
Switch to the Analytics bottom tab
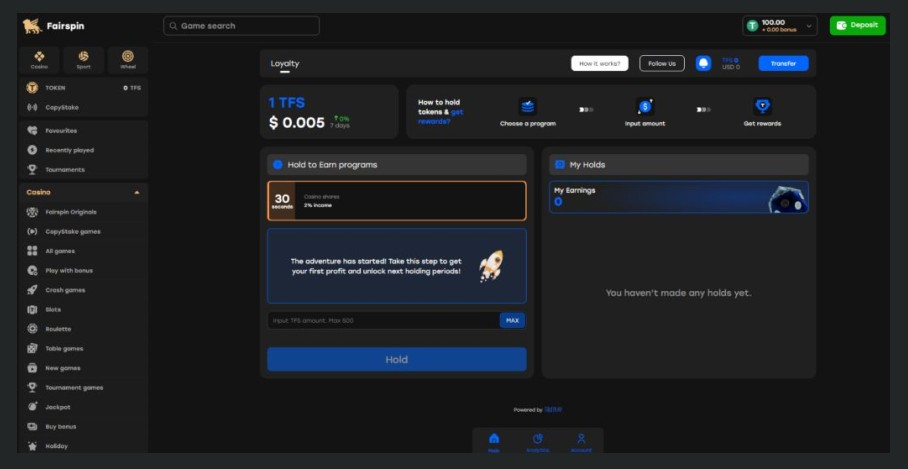tap(538, 441)
